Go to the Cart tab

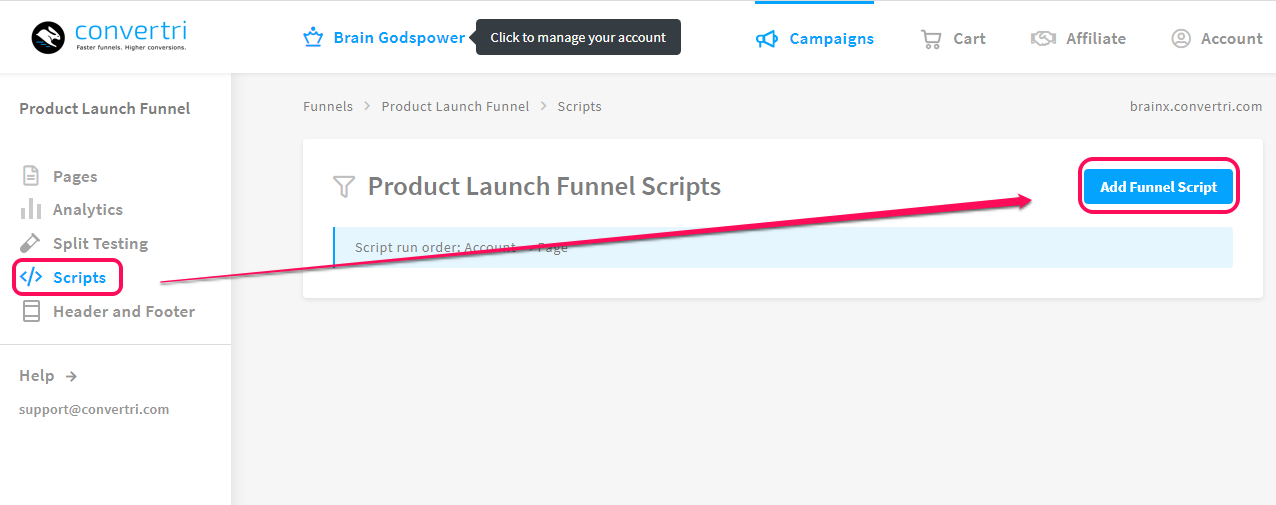coord(969,39)
